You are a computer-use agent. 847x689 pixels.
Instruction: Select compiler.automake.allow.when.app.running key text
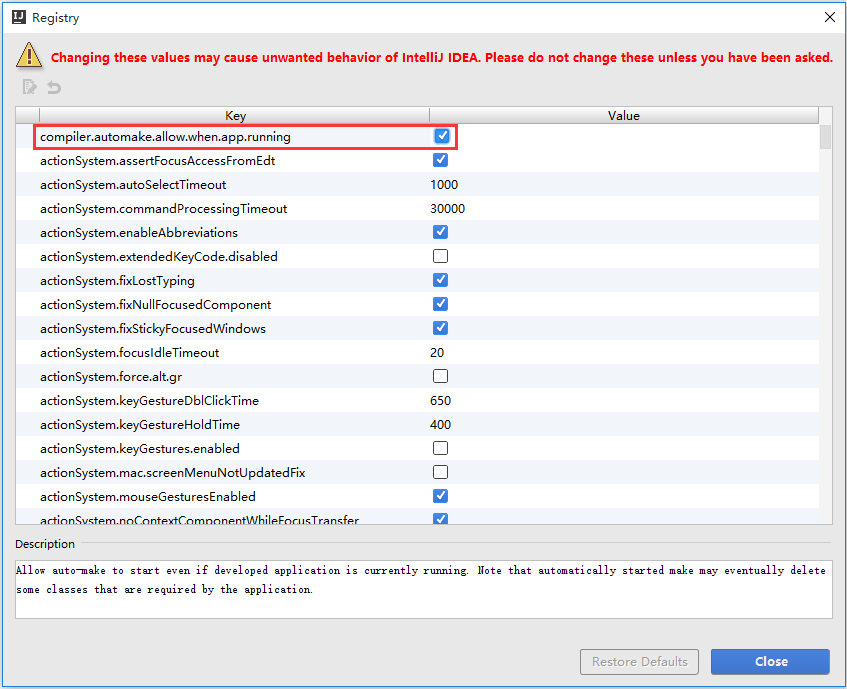point(165,137)
